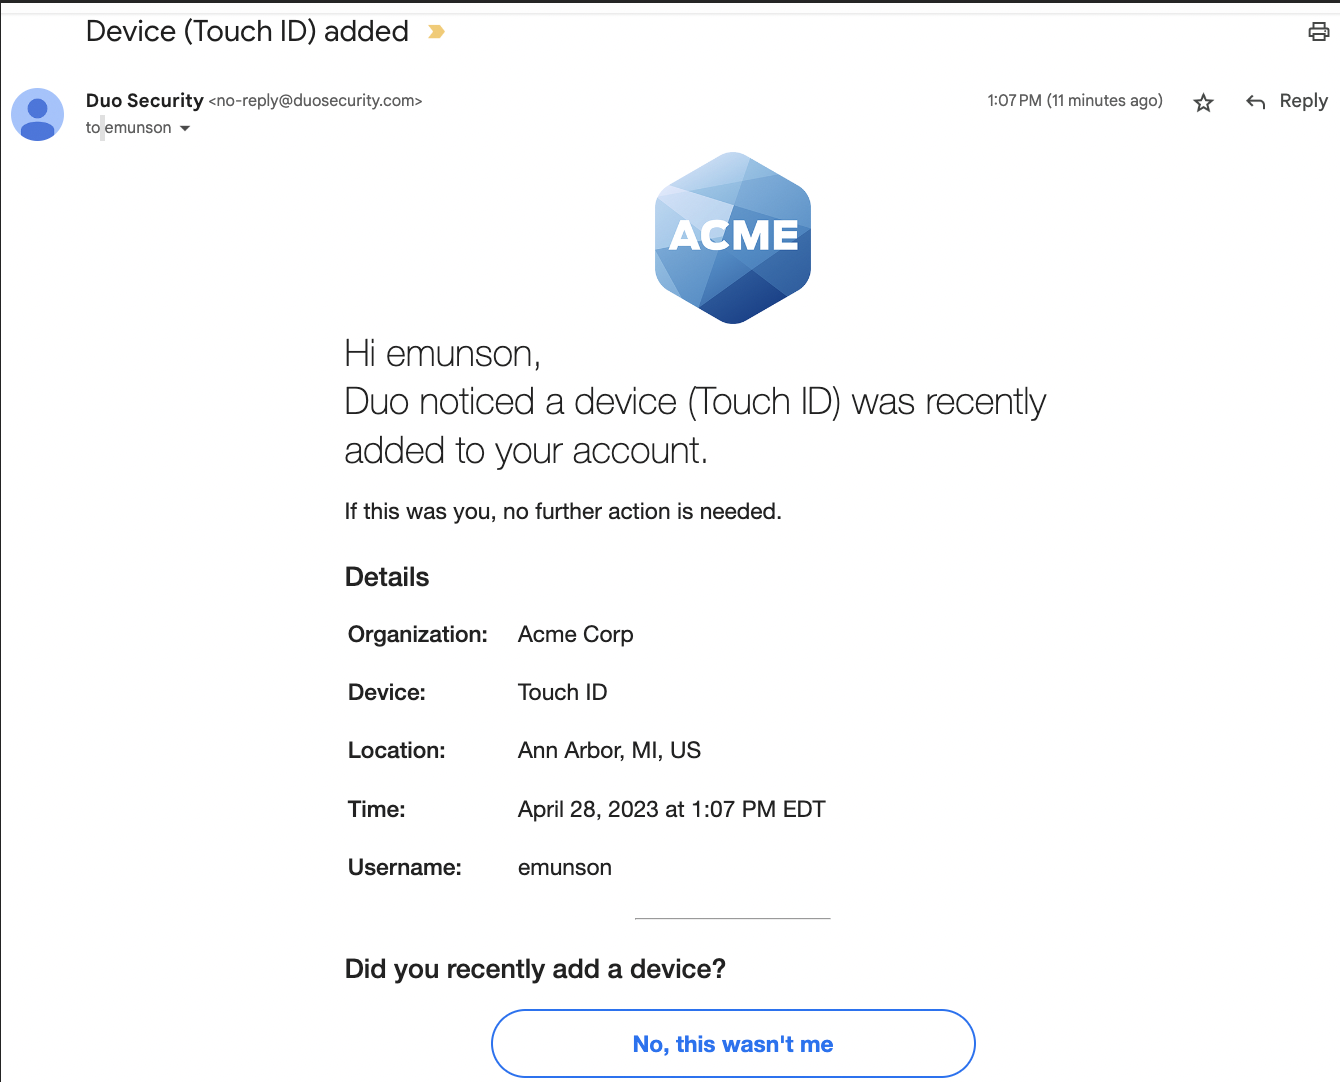Click the Touch ID device value
Image resolution: width=1340 pixels, height=1082 pixels.
click(x=562, y=692)
